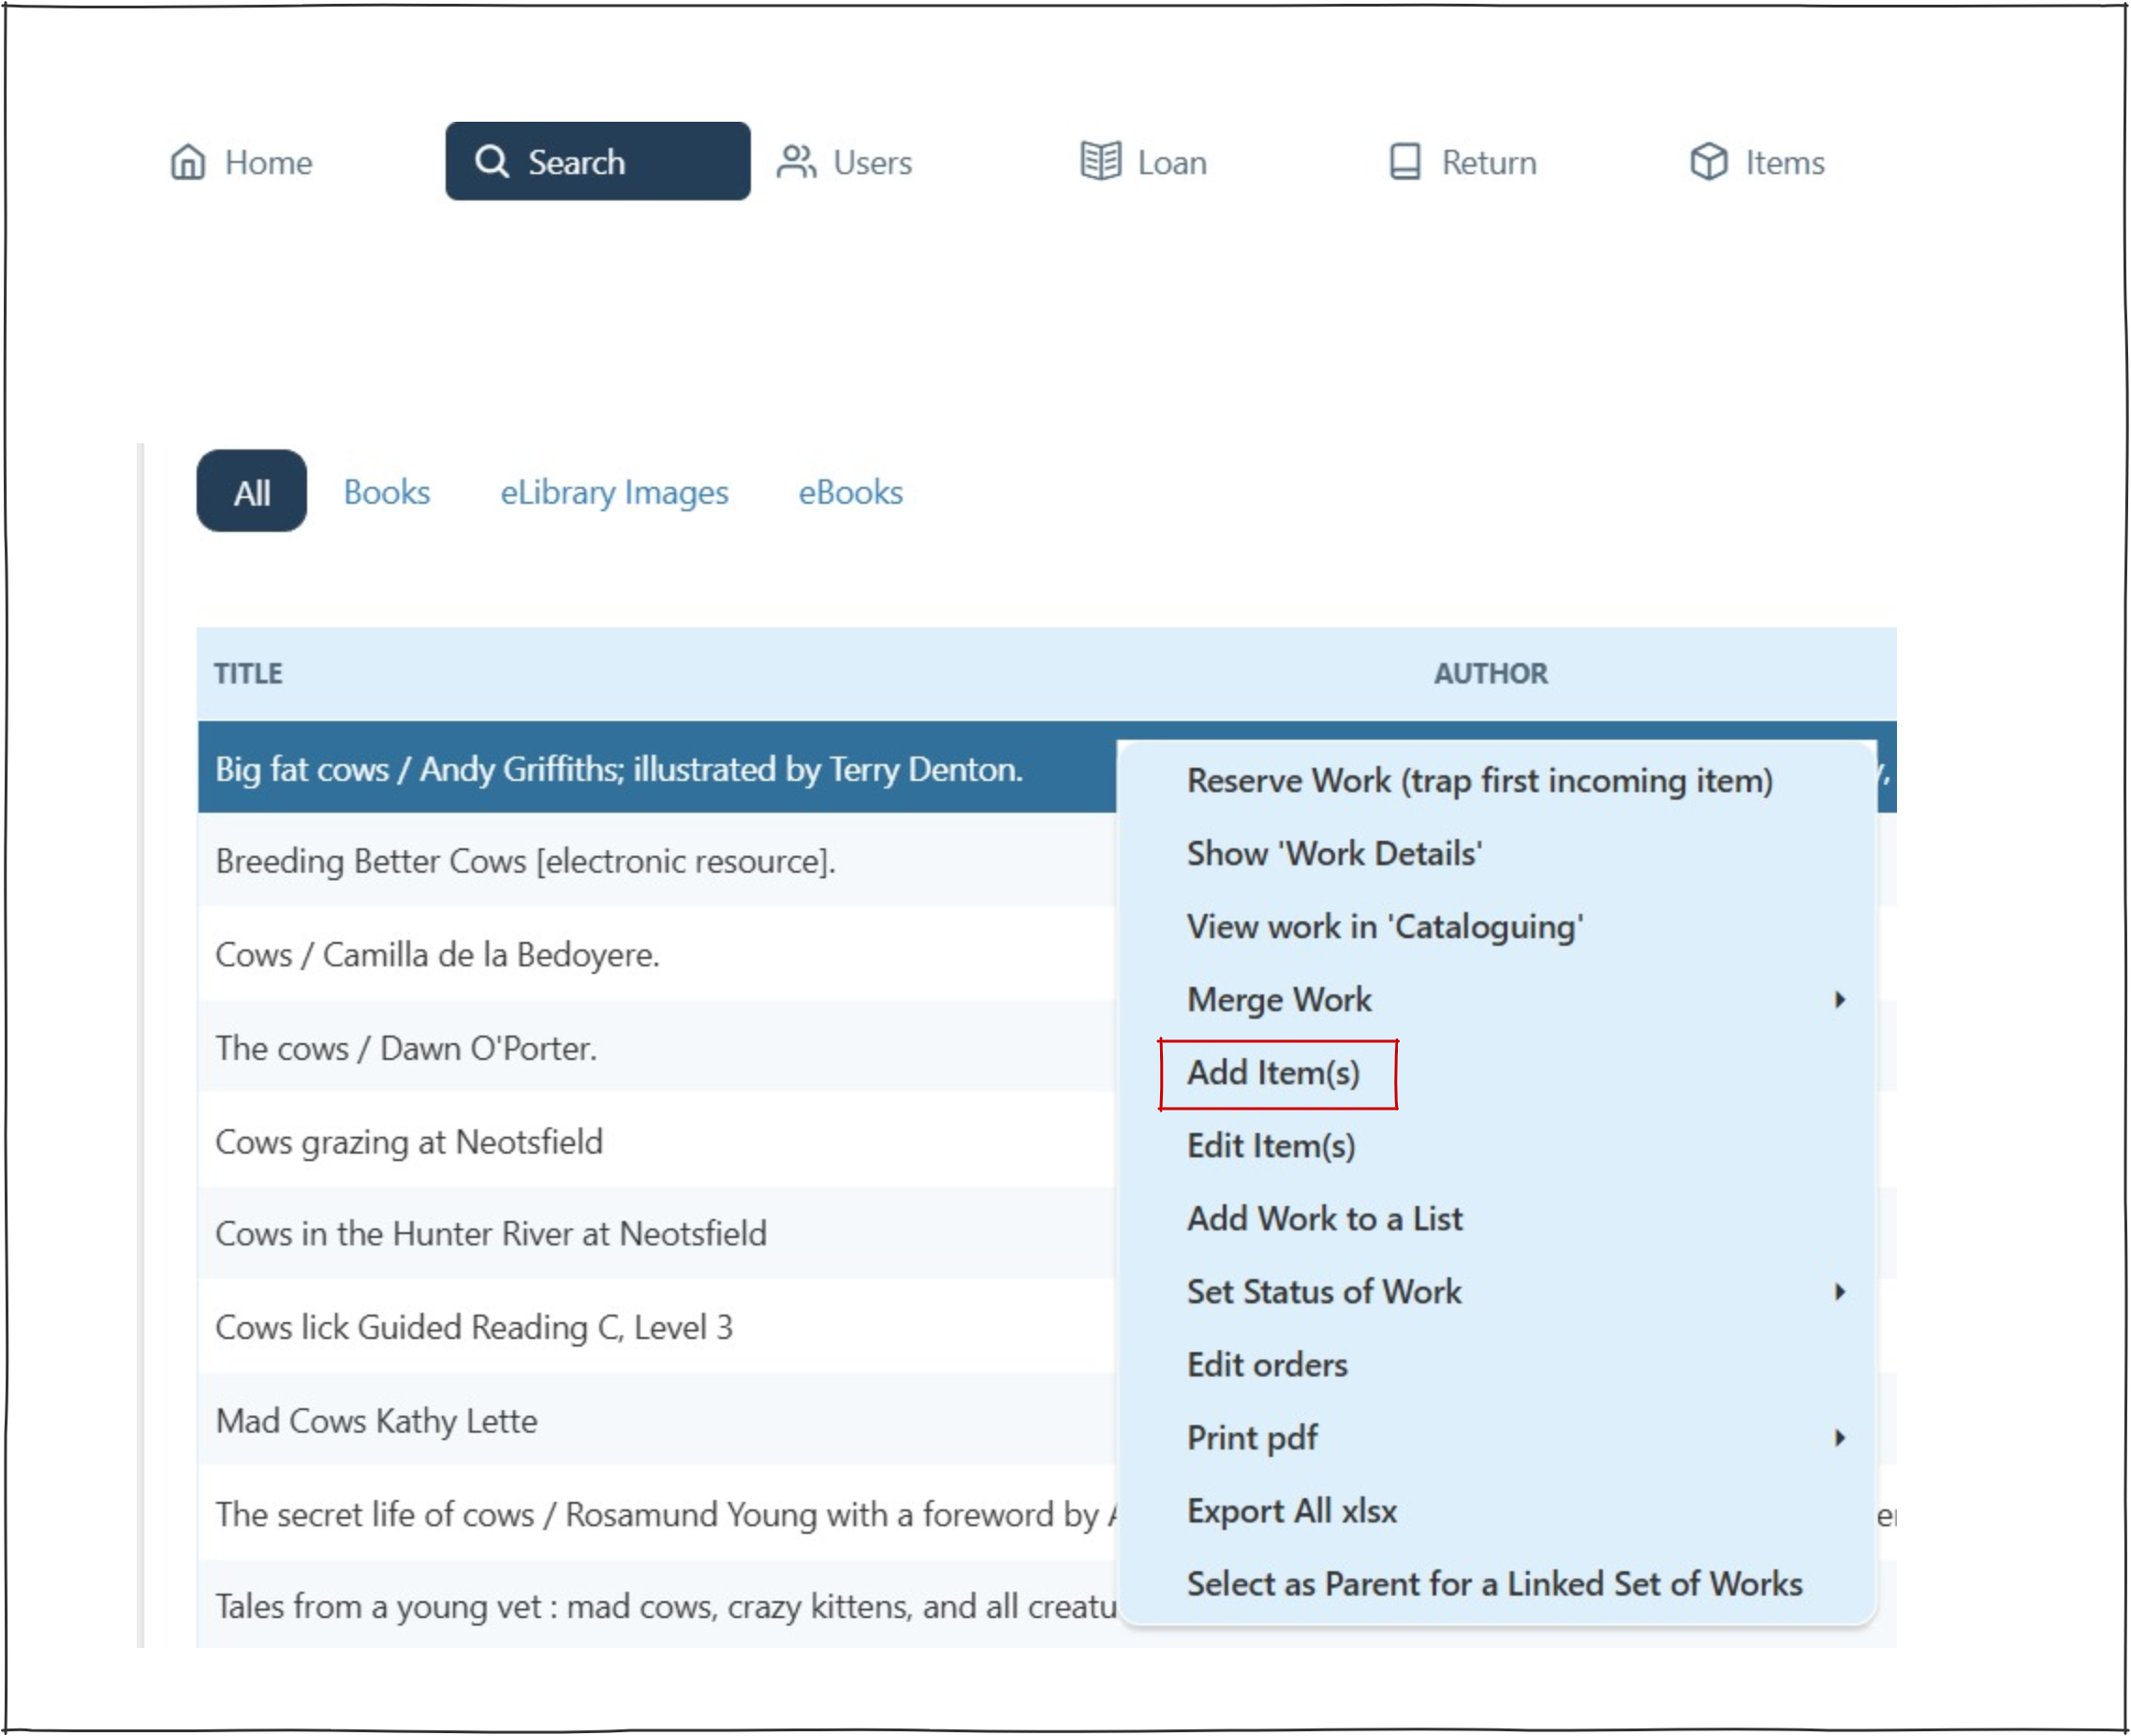The width and height of the screenshot is (2131, 1736).
Task: Switch to the Books tab
Action: tap(386, 492)
